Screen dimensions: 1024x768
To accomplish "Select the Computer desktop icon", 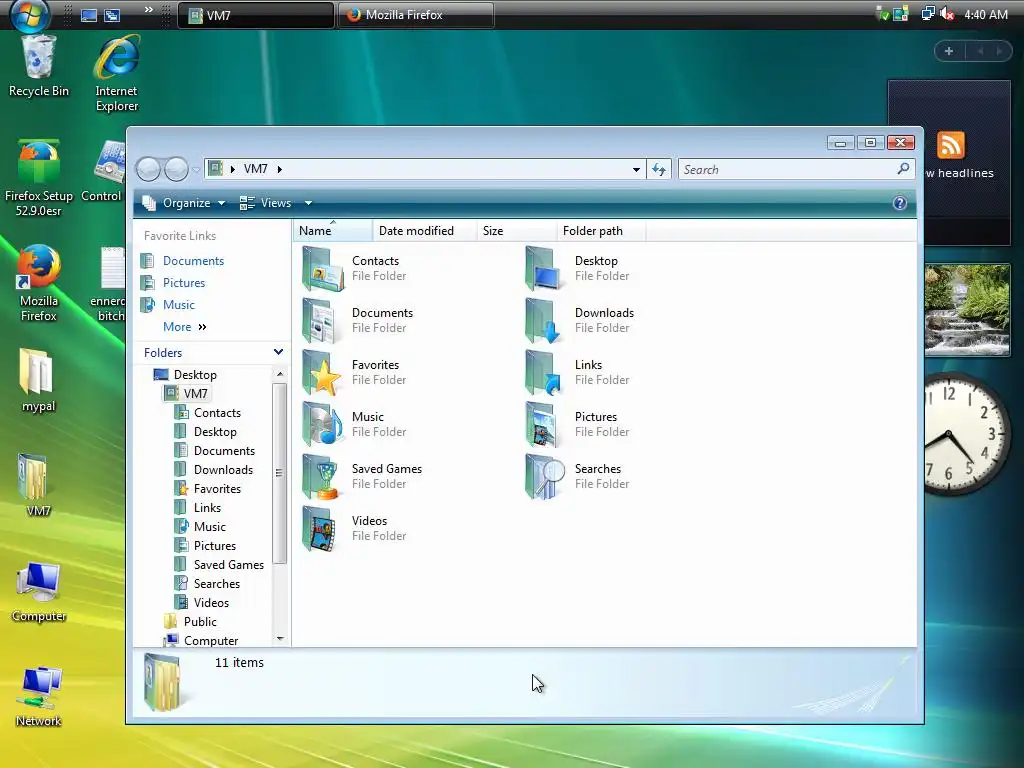I will [x=39, y=591].
